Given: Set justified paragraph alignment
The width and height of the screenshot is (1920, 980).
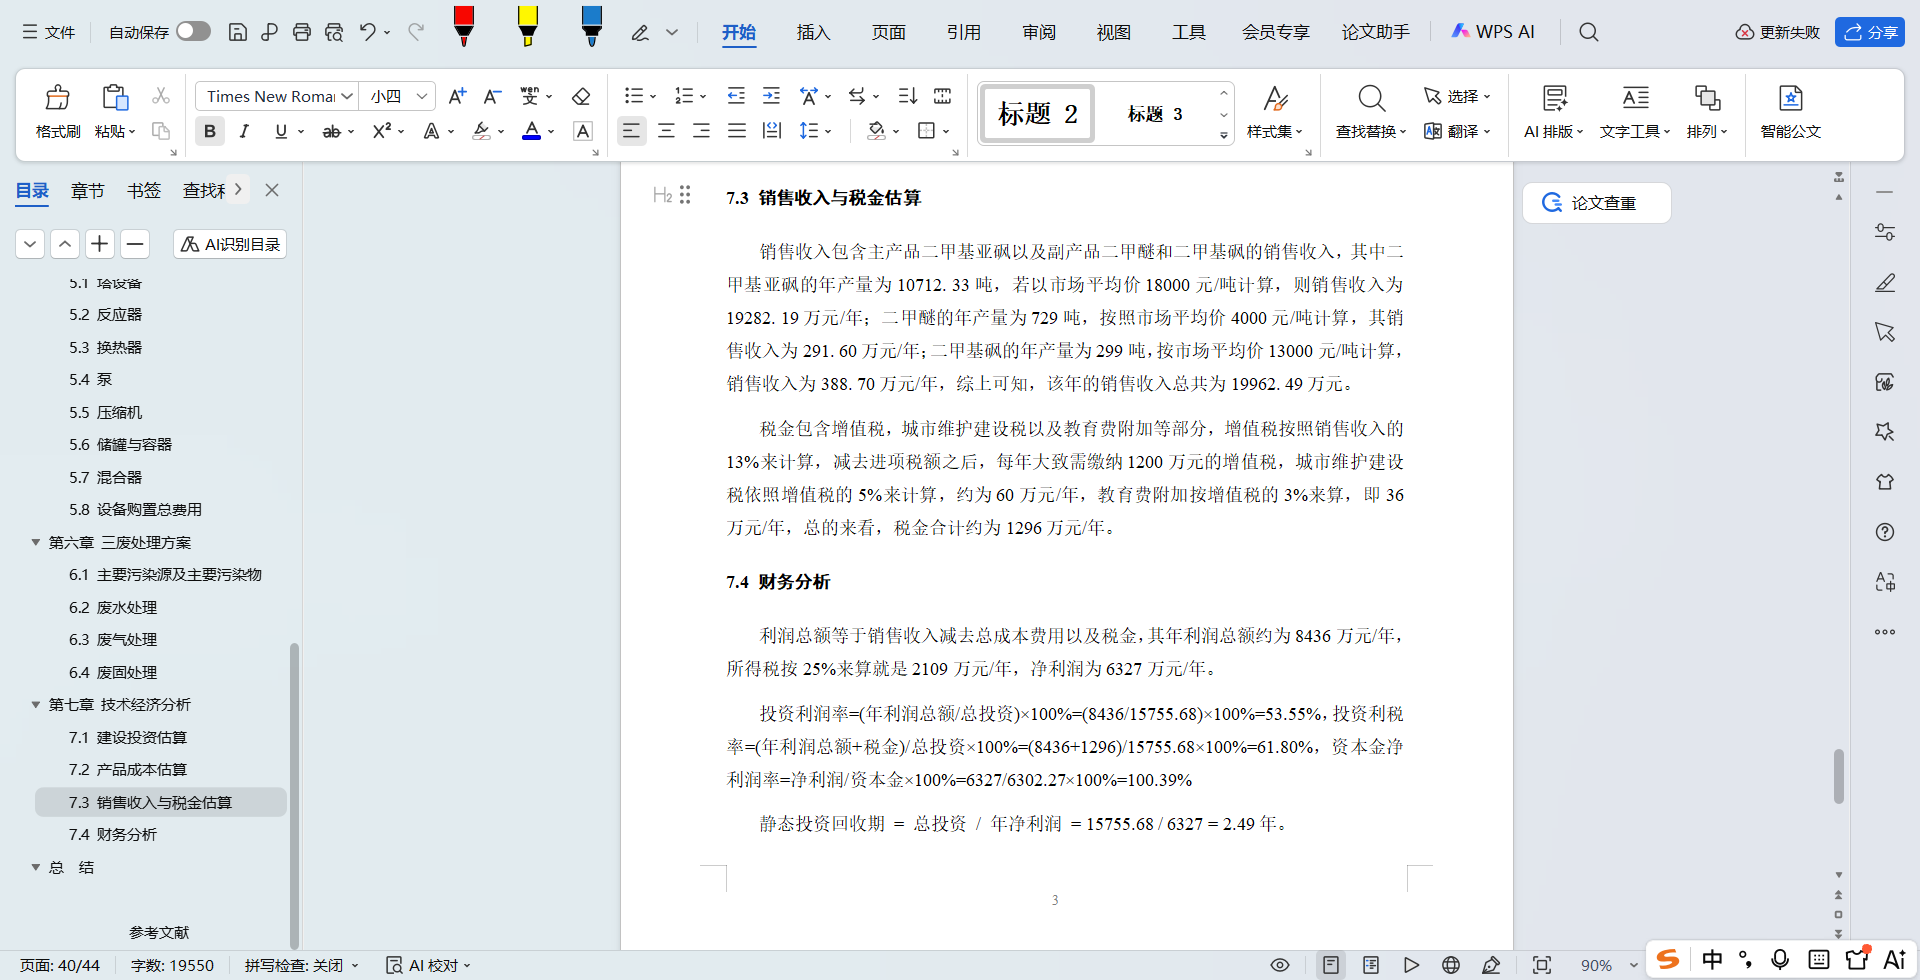Looking at the screenshot, I should point(737,131).
